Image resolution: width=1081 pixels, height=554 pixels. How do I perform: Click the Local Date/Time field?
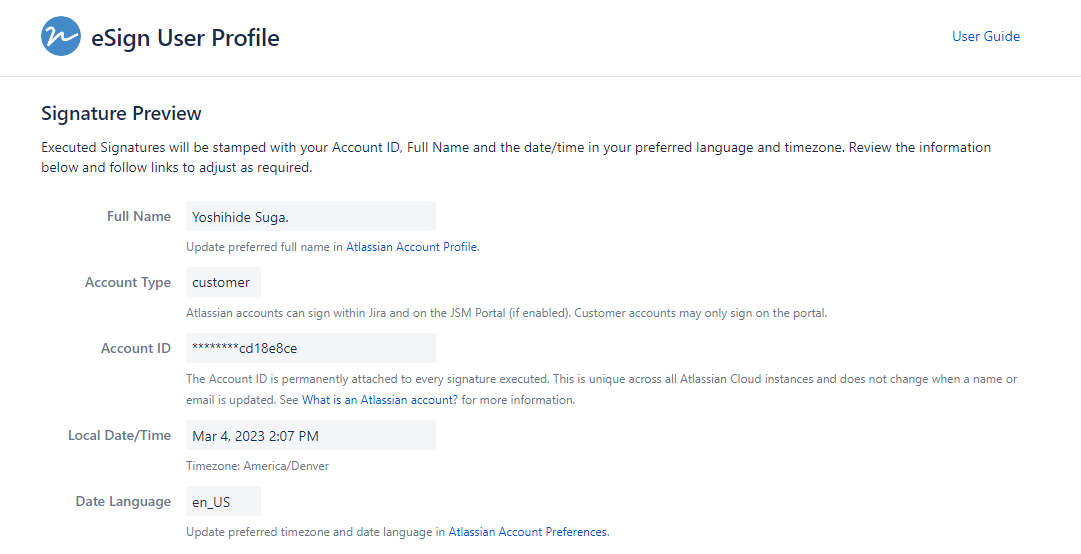310,435
